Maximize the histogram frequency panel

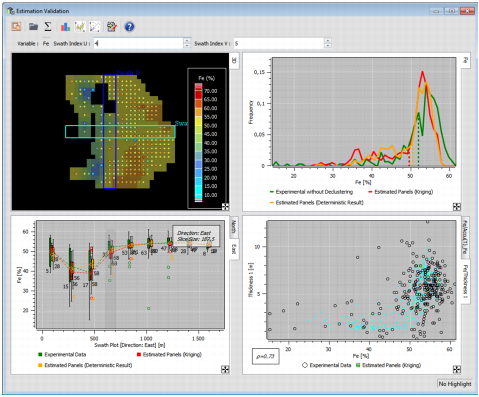tap(457, 207)
